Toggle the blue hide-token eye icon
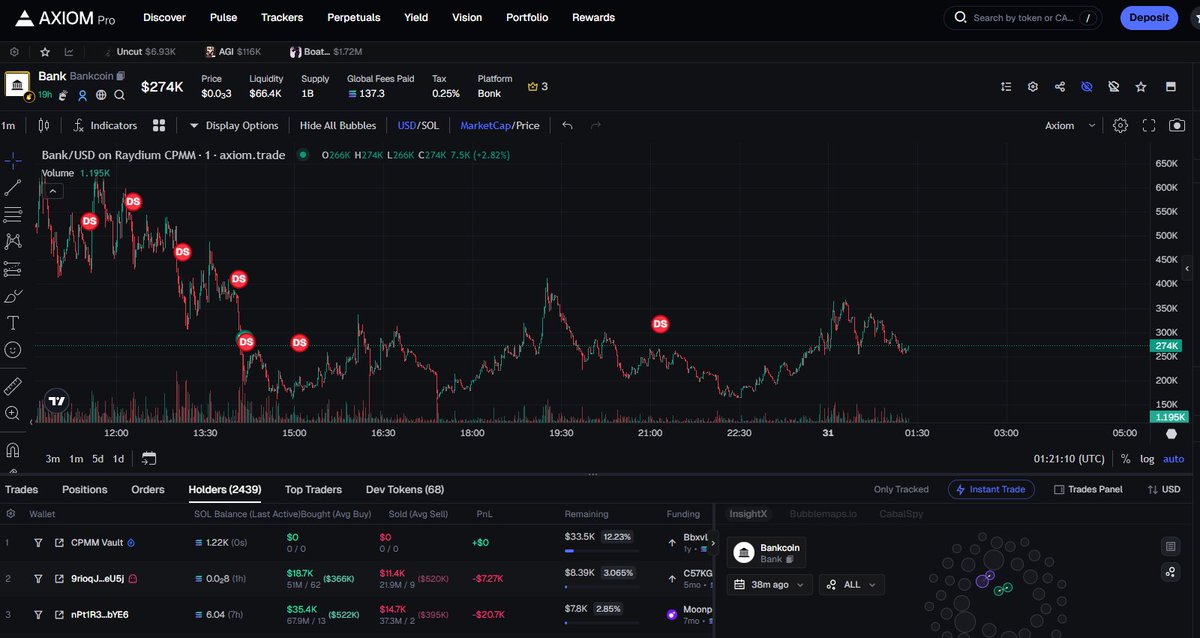Screen dimensions: 1200x638 (x=1087, y=87)
